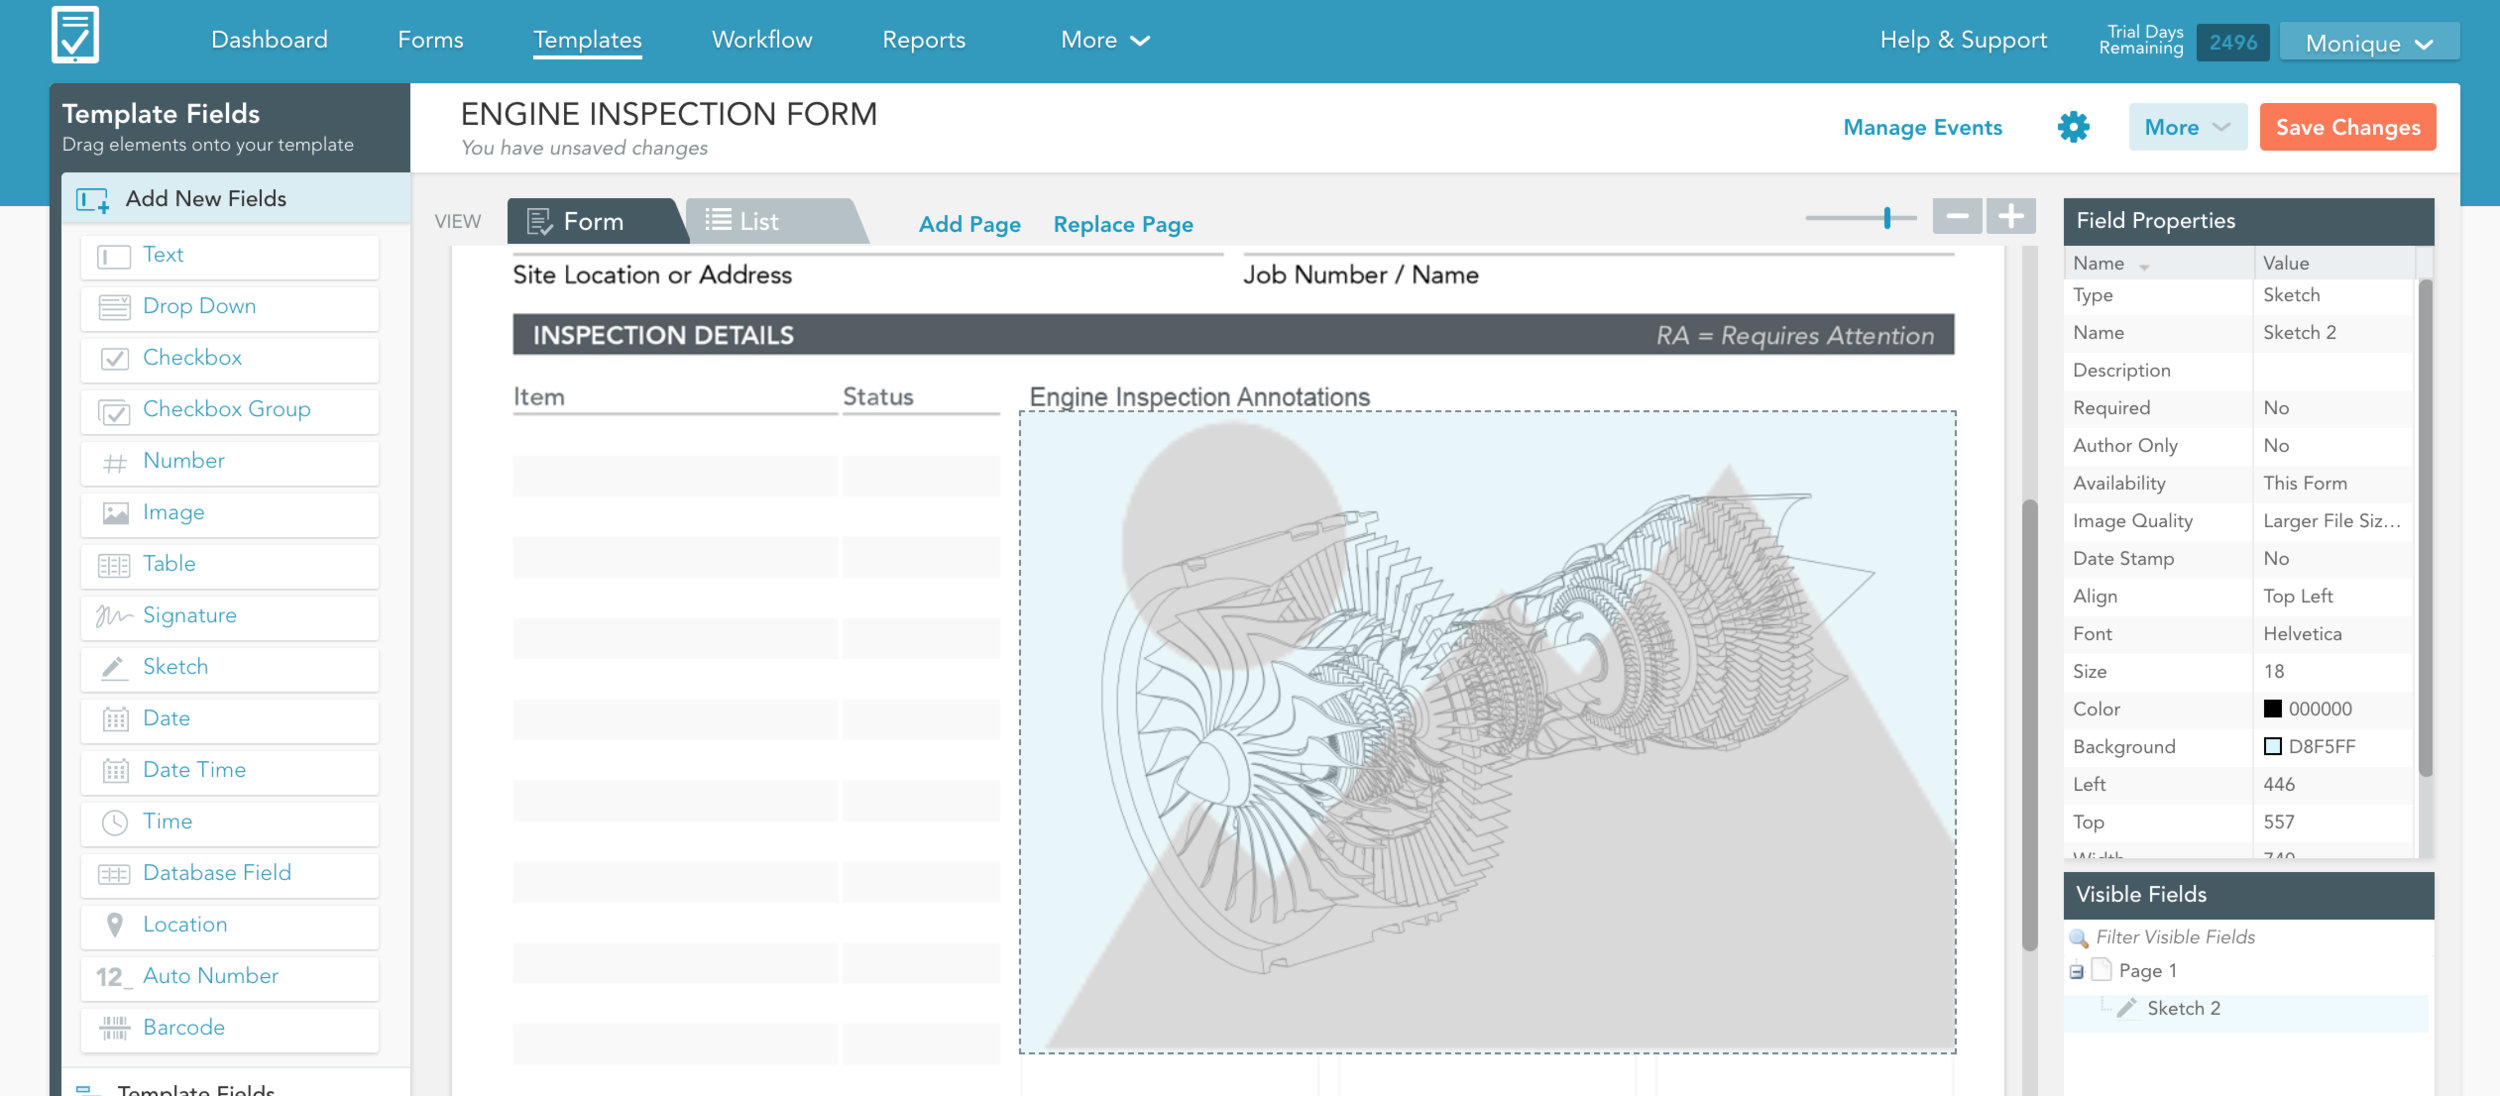
Task: Click the Save Changes button
Action: click(2348, 127)
